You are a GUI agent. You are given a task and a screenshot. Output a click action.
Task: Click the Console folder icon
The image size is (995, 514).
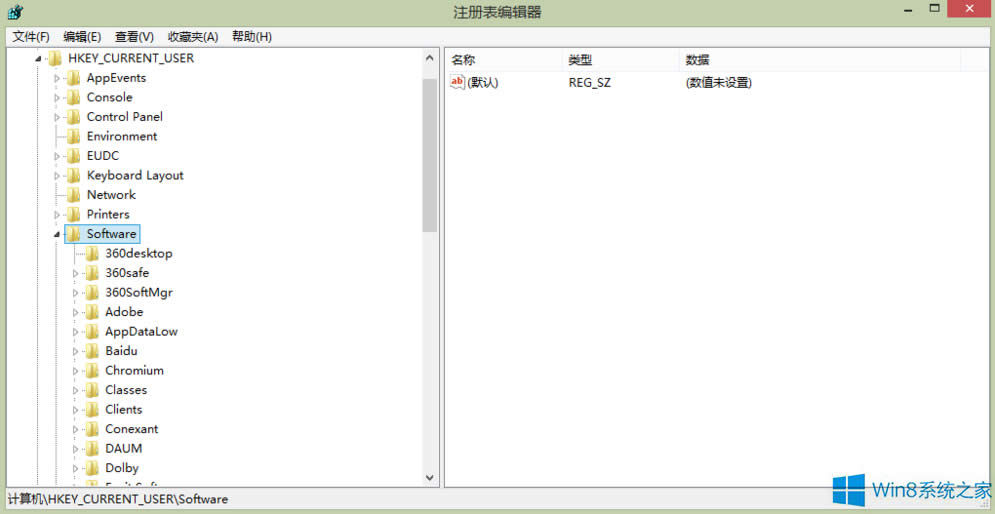[74, 98]
